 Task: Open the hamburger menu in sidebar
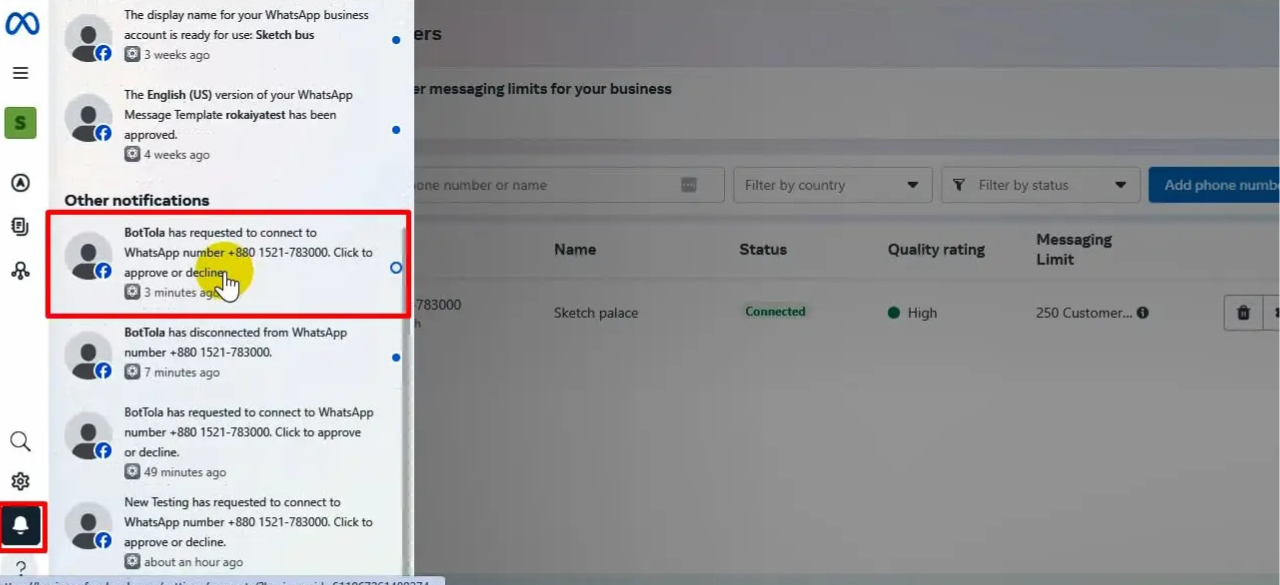pyautogui.click(x=20, y=73)
